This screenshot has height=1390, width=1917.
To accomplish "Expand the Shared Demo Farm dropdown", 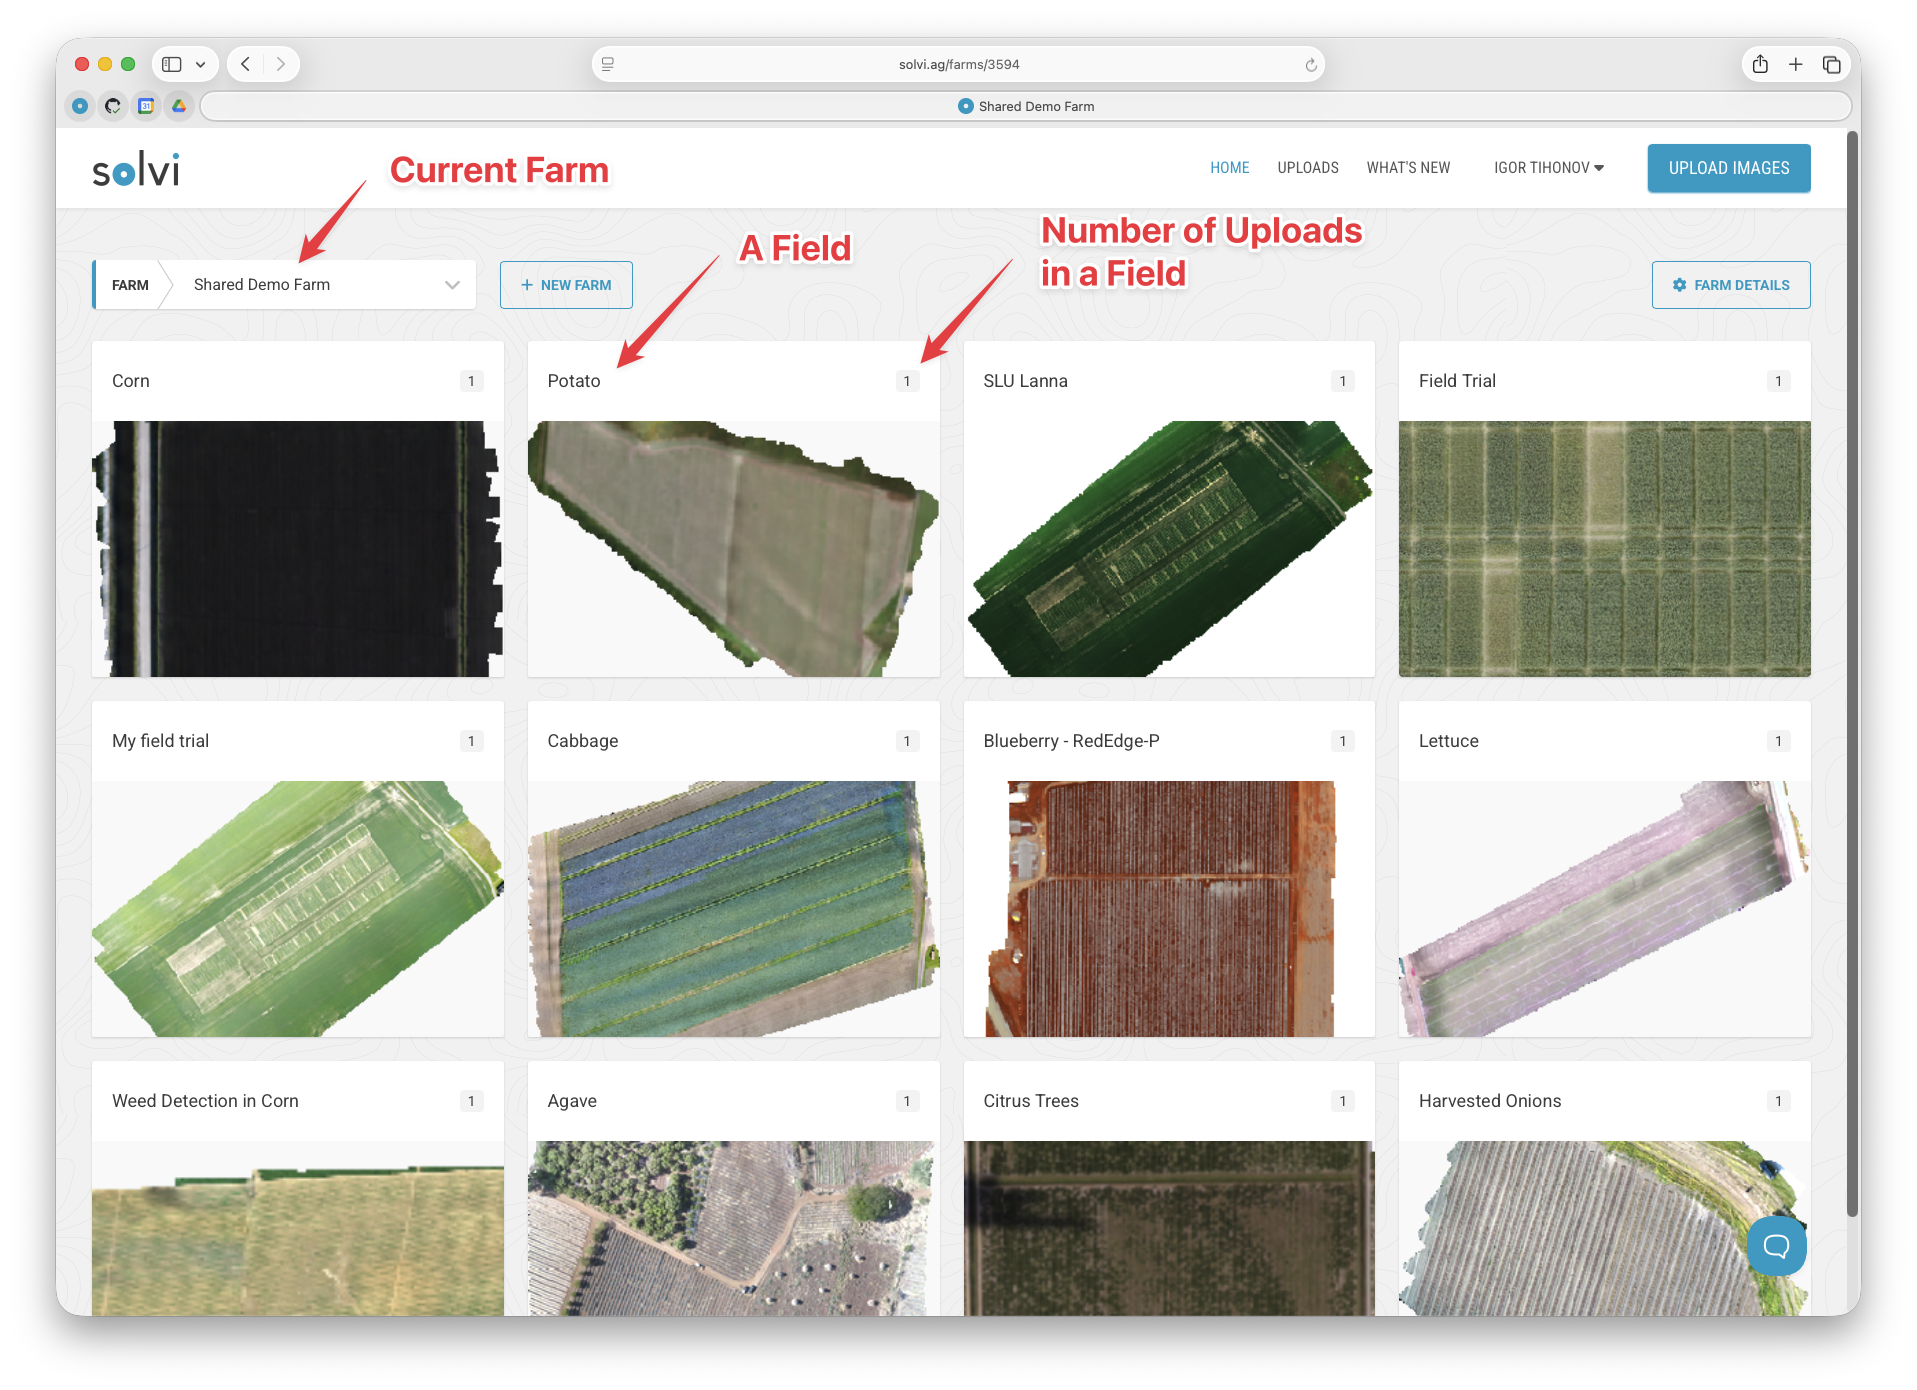I will (452, 285).
